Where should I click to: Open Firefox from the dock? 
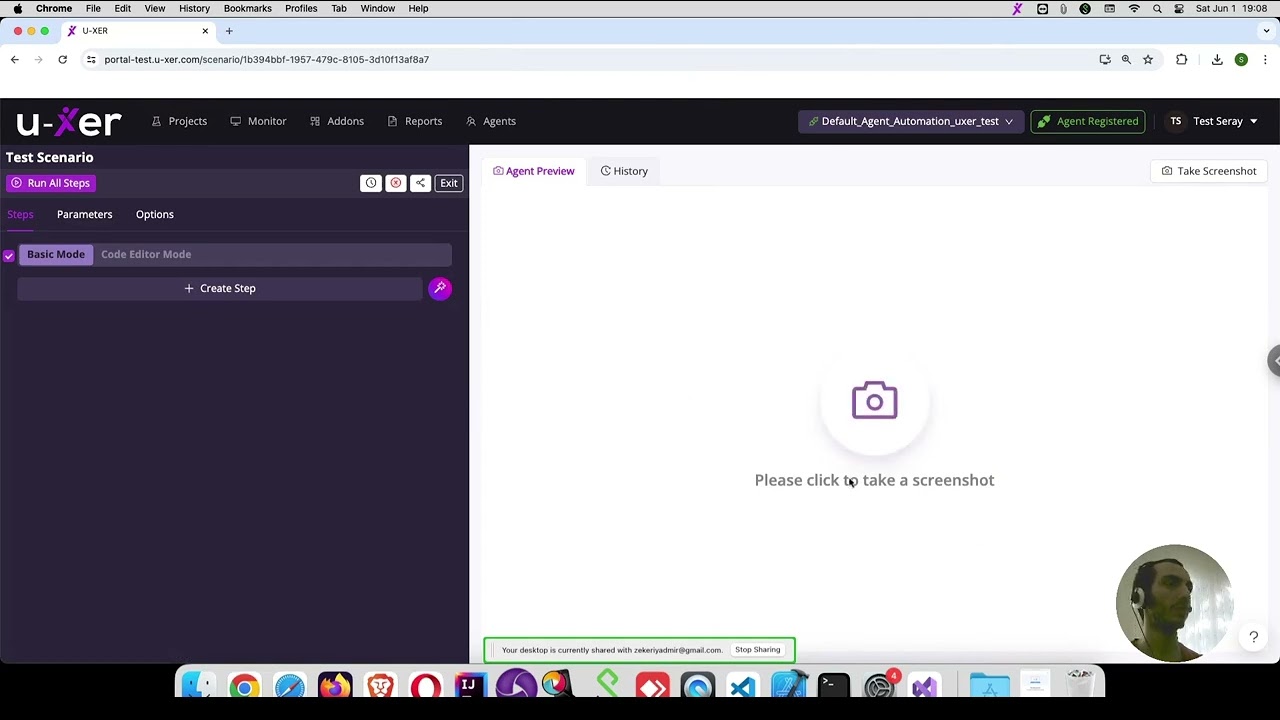[x=335, y=687]
